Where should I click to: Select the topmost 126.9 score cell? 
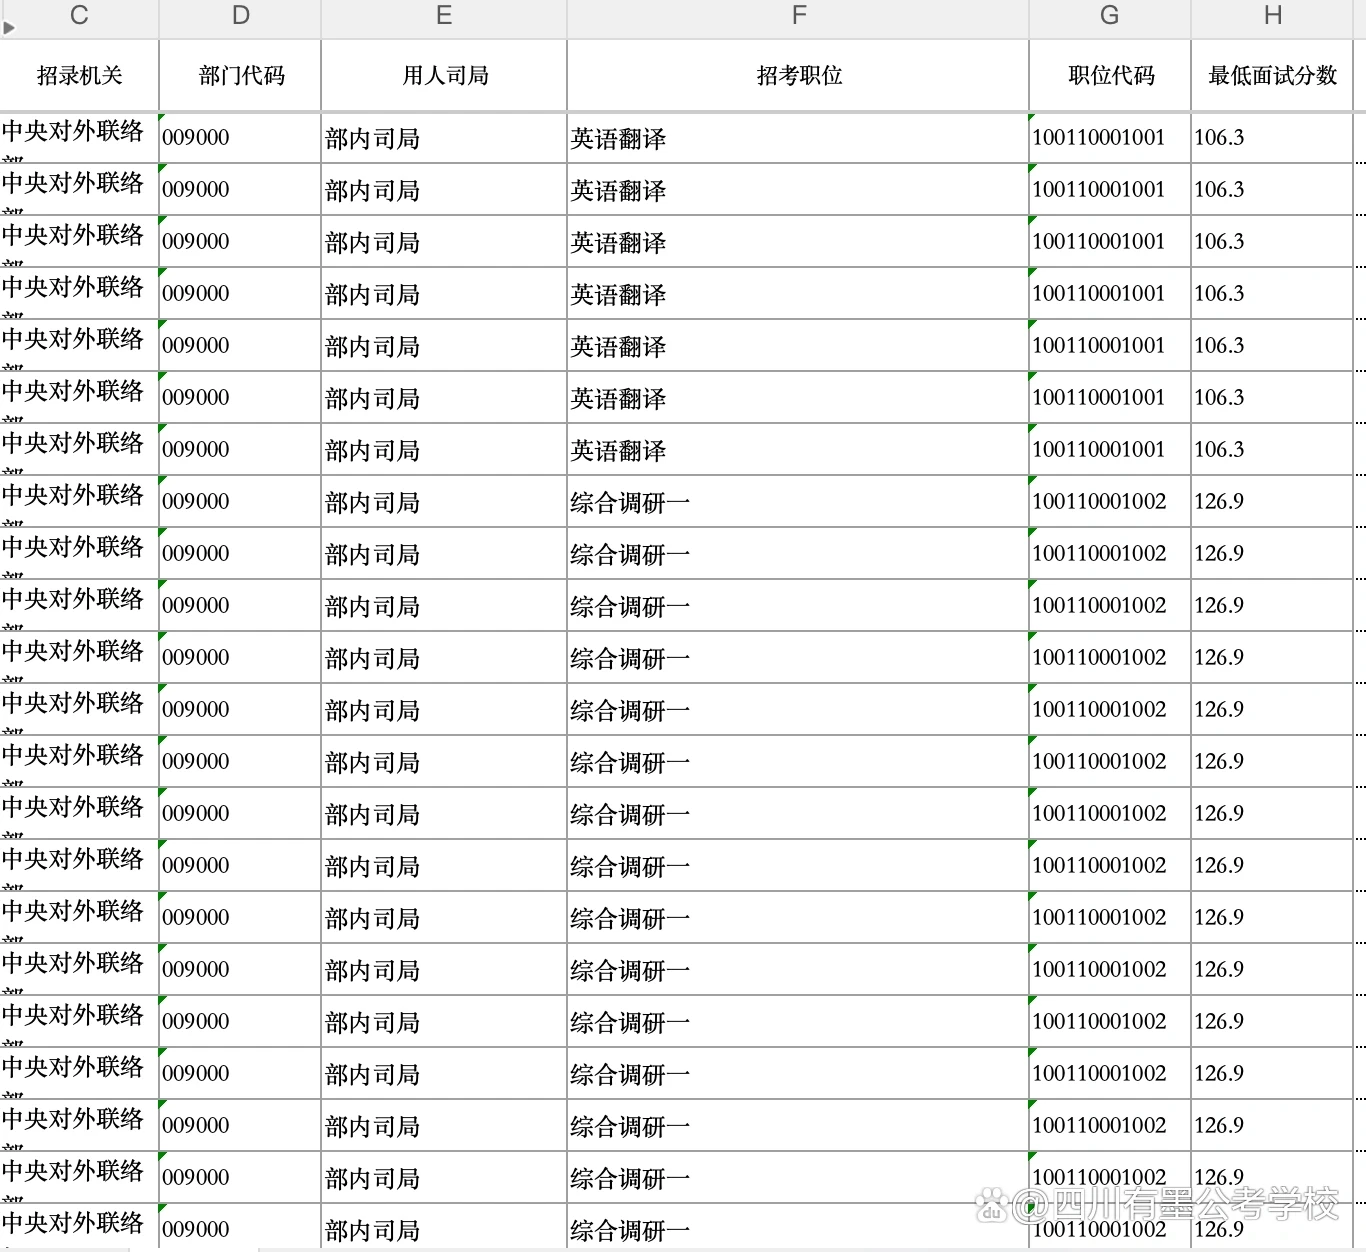tap(1272, 502)
